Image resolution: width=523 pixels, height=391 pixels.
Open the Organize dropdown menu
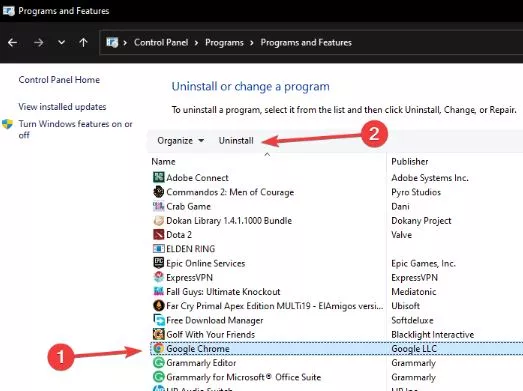(180, 140)
